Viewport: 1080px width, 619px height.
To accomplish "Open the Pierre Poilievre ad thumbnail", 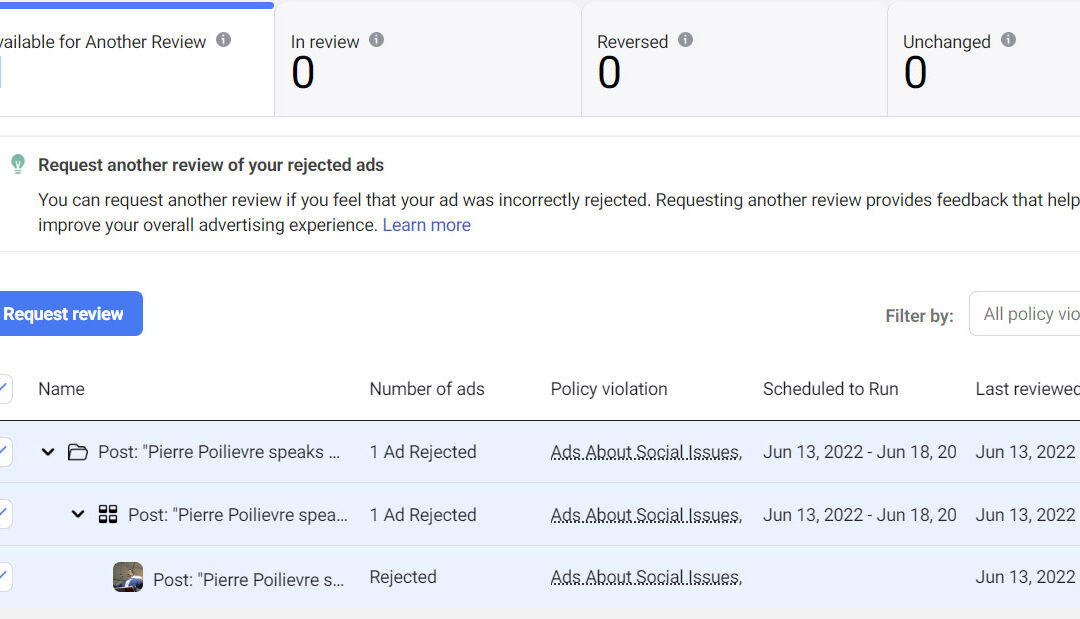I will click(x=128, y=577).
